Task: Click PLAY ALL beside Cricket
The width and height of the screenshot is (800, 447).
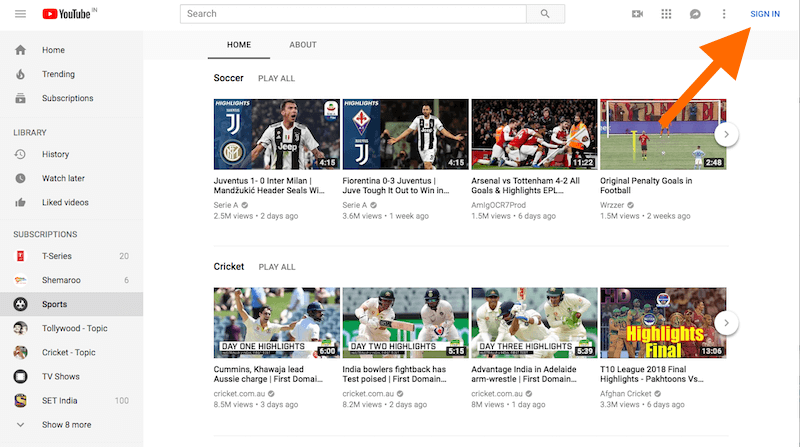Action: tap(277, 267)
